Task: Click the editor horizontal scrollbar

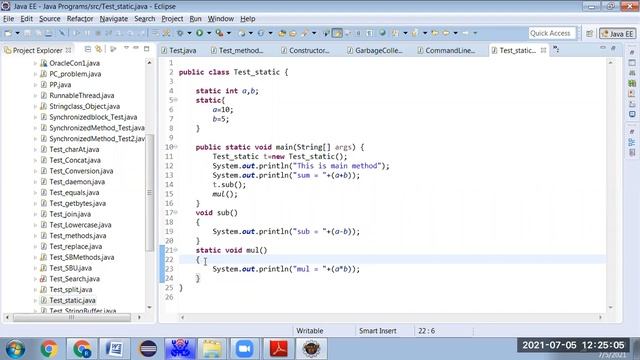Action: 391,317
